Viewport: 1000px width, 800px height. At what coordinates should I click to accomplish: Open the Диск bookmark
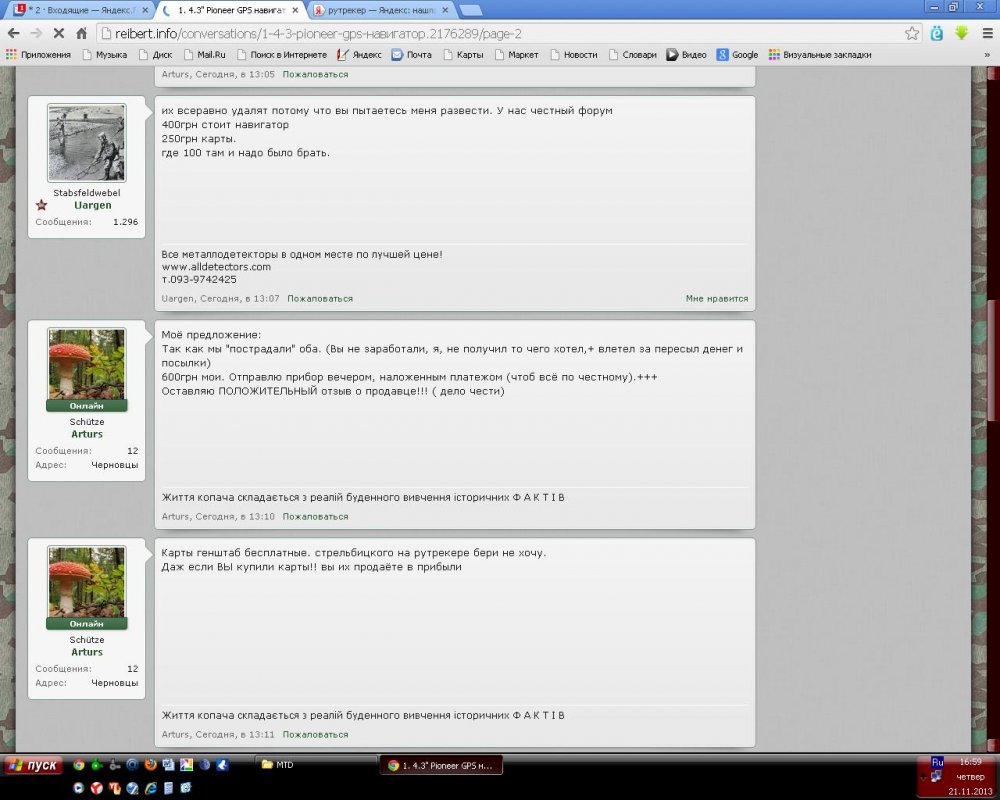(156, 55)
